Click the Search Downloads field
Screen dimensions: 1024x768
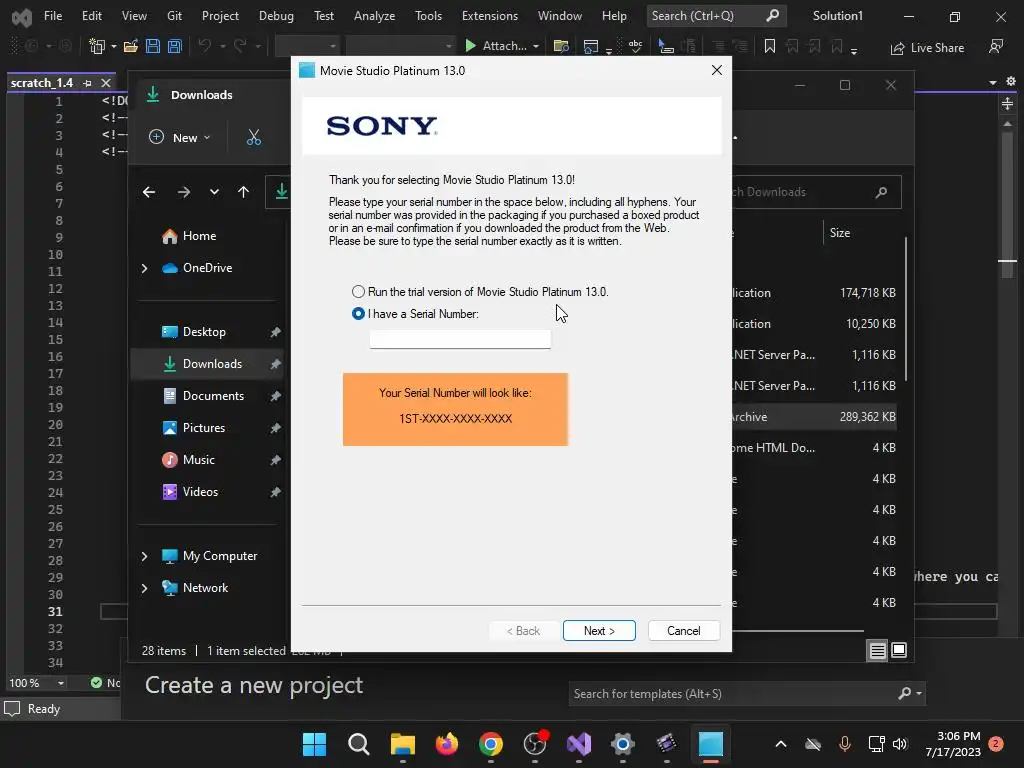[816, 192]
